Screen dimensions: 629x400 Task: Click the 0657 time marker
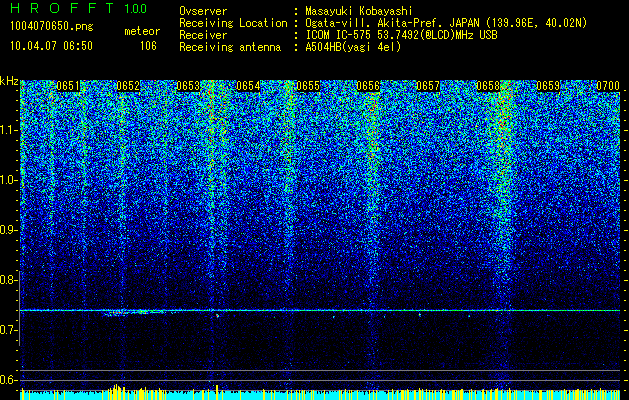click(428, 86)
